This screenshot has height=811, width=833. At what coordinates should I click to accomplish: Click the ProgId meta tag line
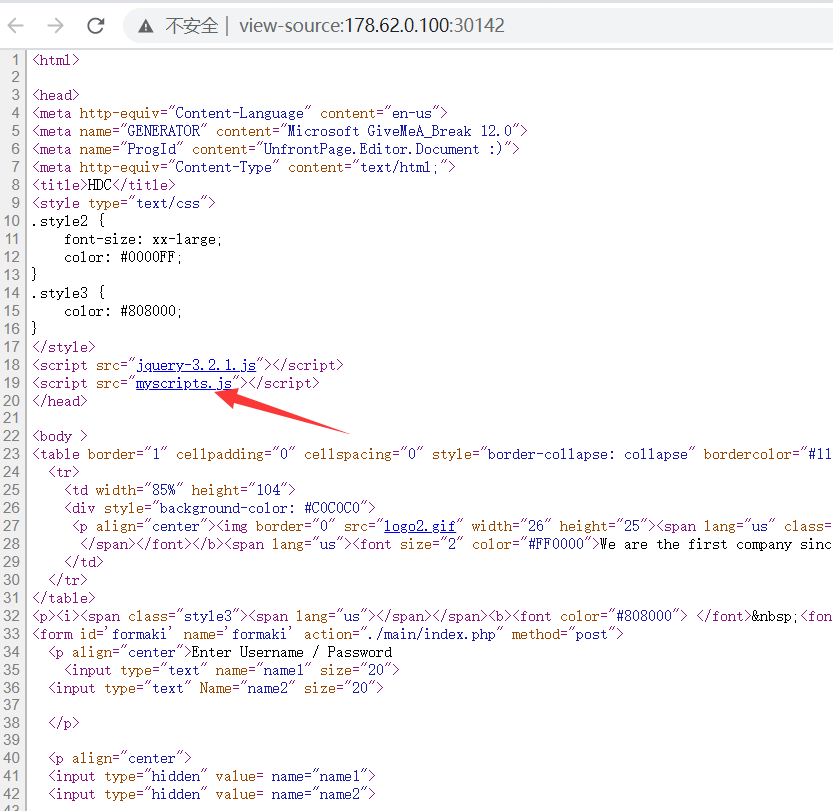(275, 149)
